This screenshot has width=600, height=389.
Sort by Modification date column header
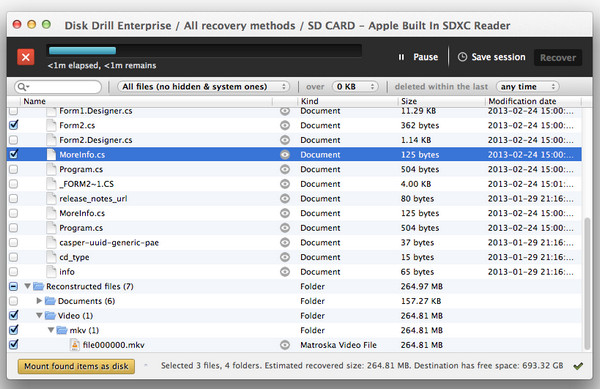[533, 101]
